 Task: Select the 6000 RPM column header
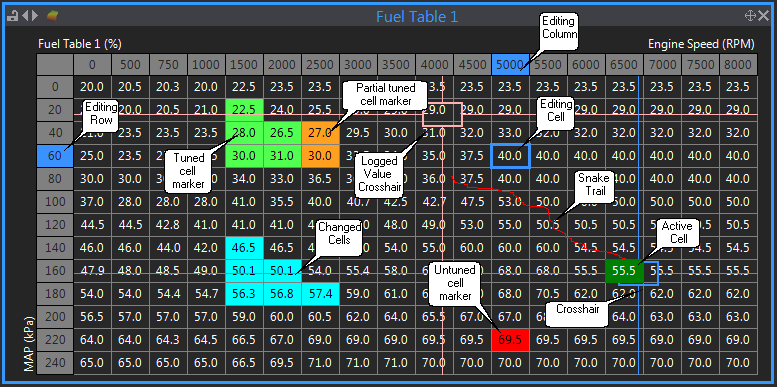point(586,65)
